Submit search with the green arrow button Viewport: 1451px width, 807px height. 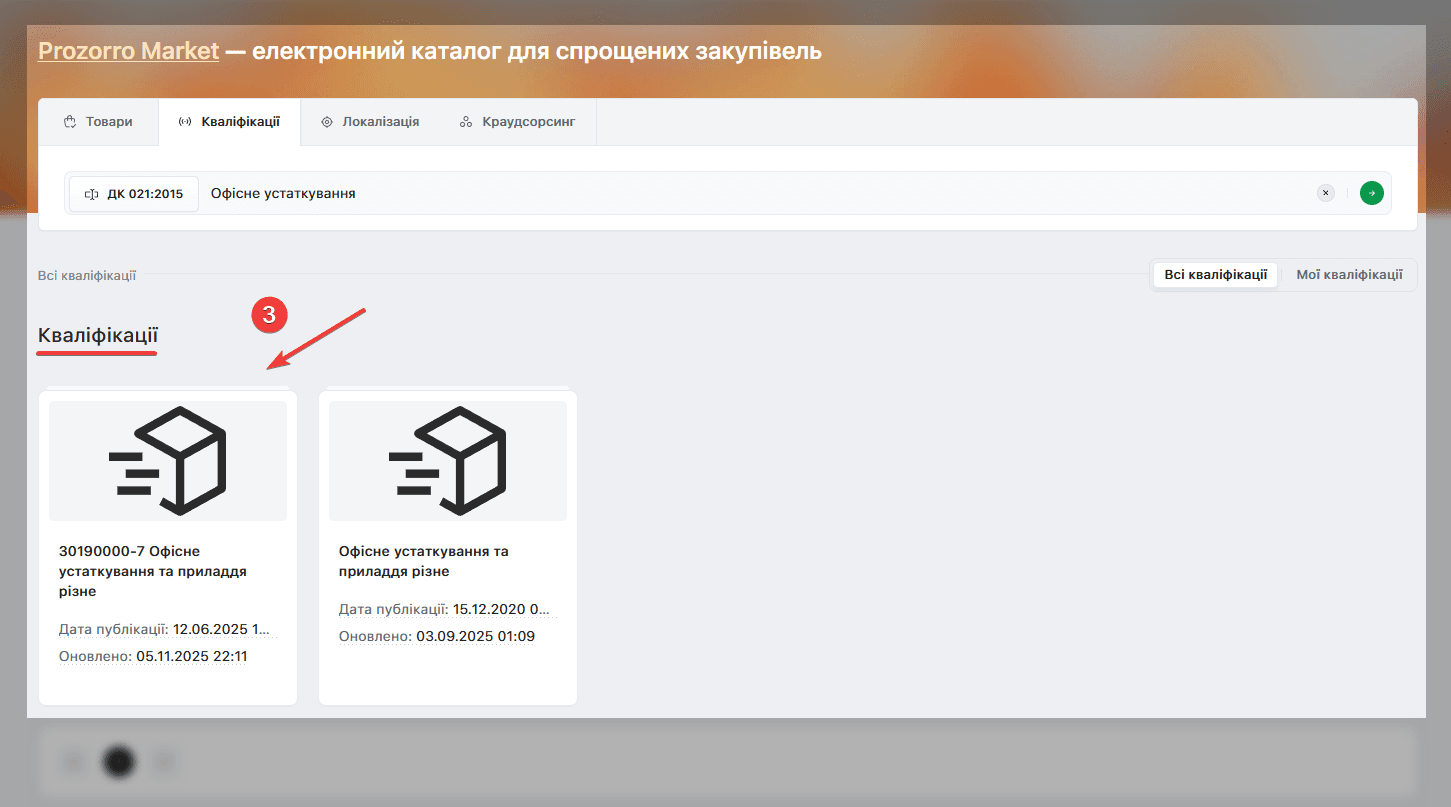tap(1372, 194)
